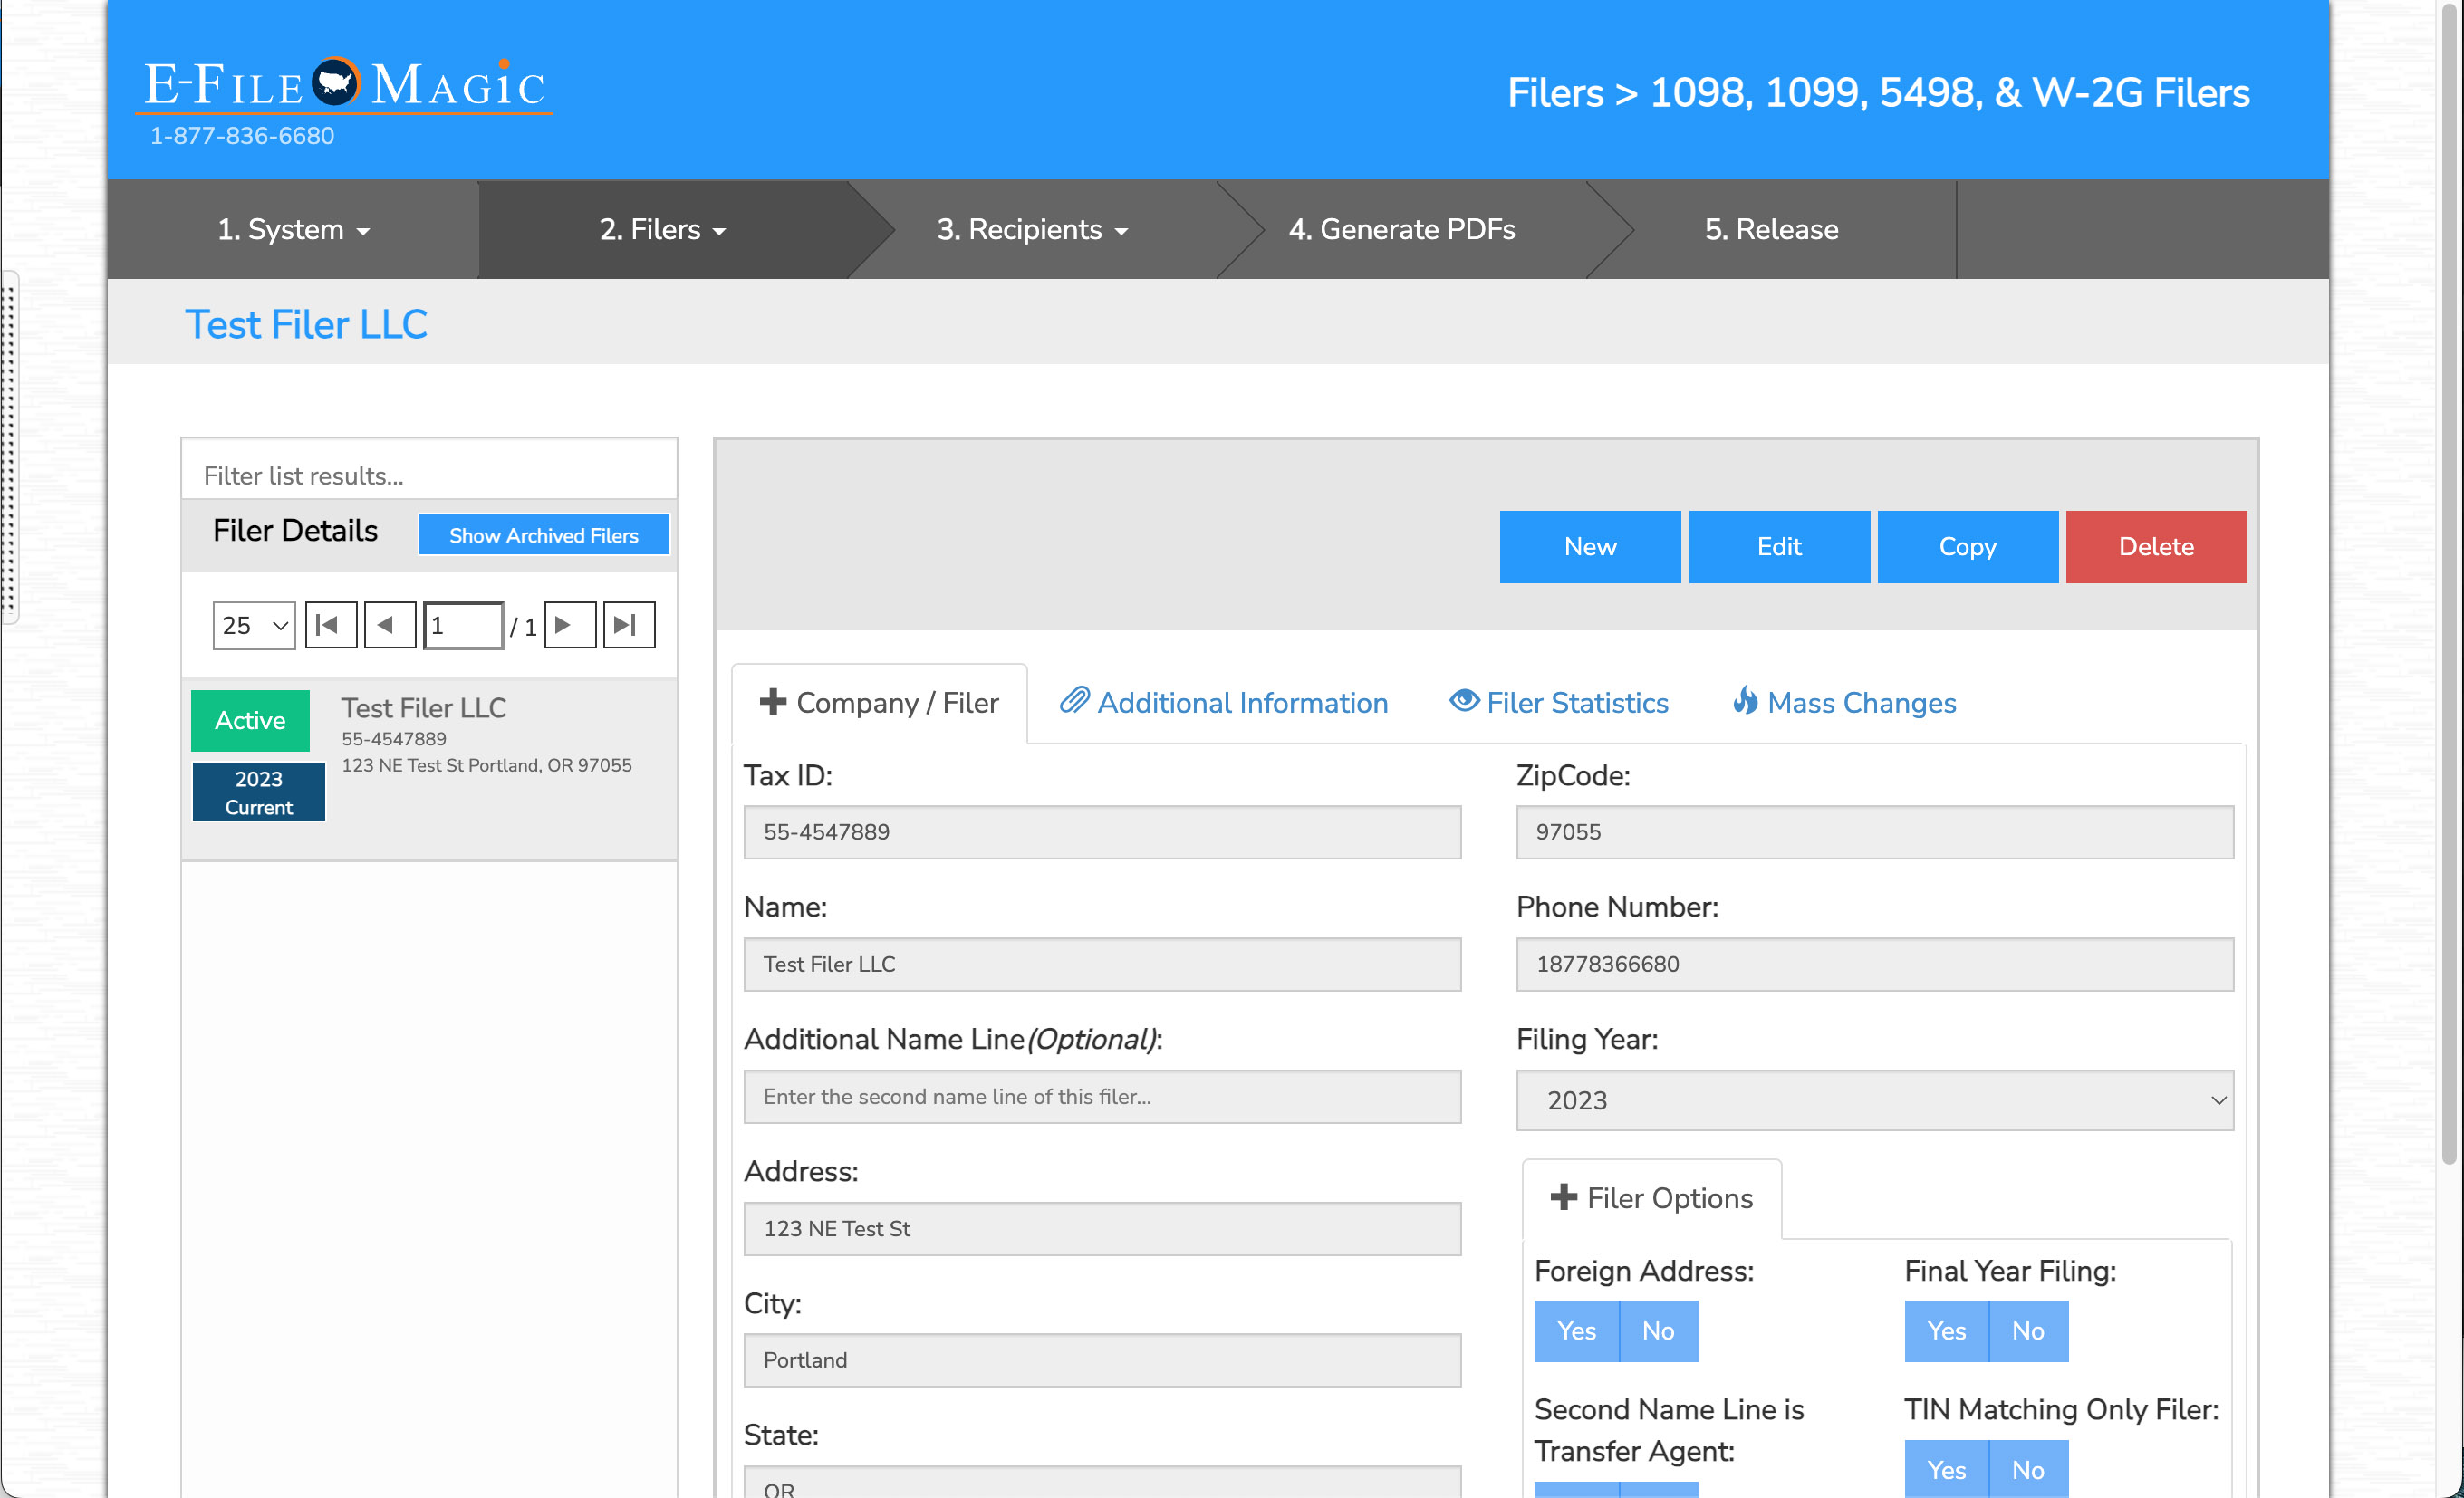Image resolution: width=2464 pixels, height=1498 pixels.
Task: Set Final Year Filing to No
Action: 2027,1331
